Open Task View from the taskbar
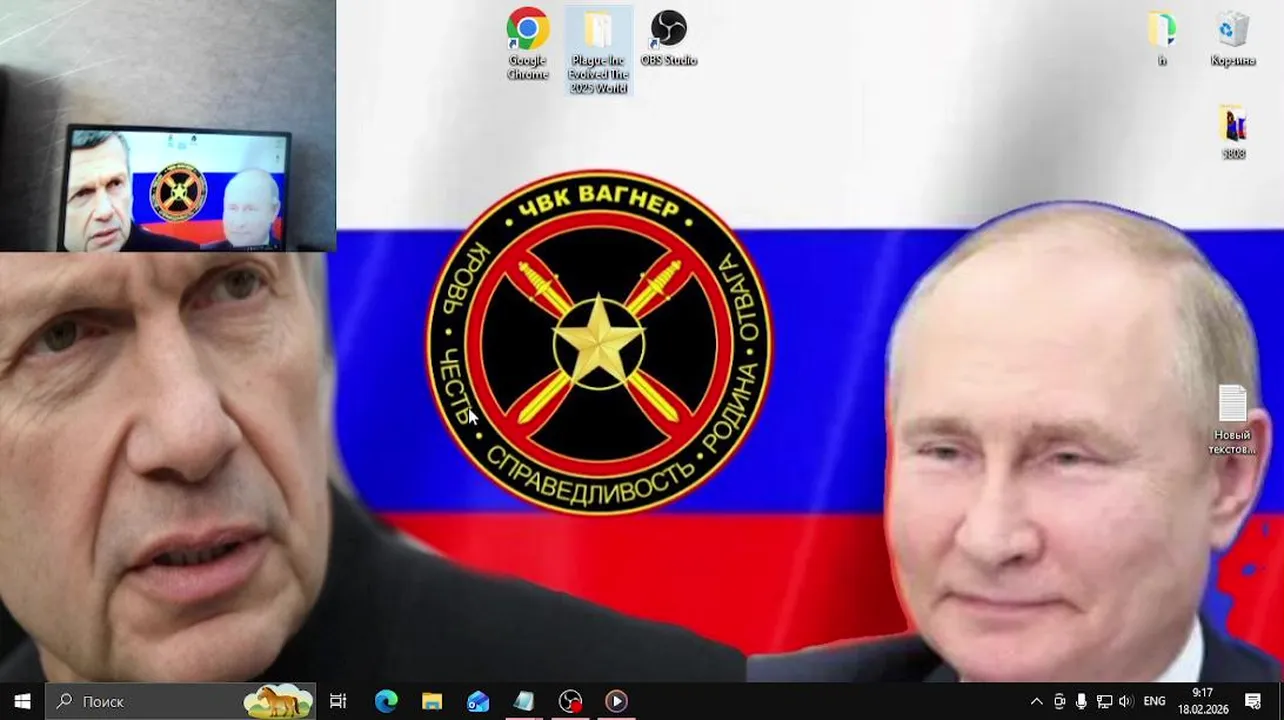 click(338, 701)
